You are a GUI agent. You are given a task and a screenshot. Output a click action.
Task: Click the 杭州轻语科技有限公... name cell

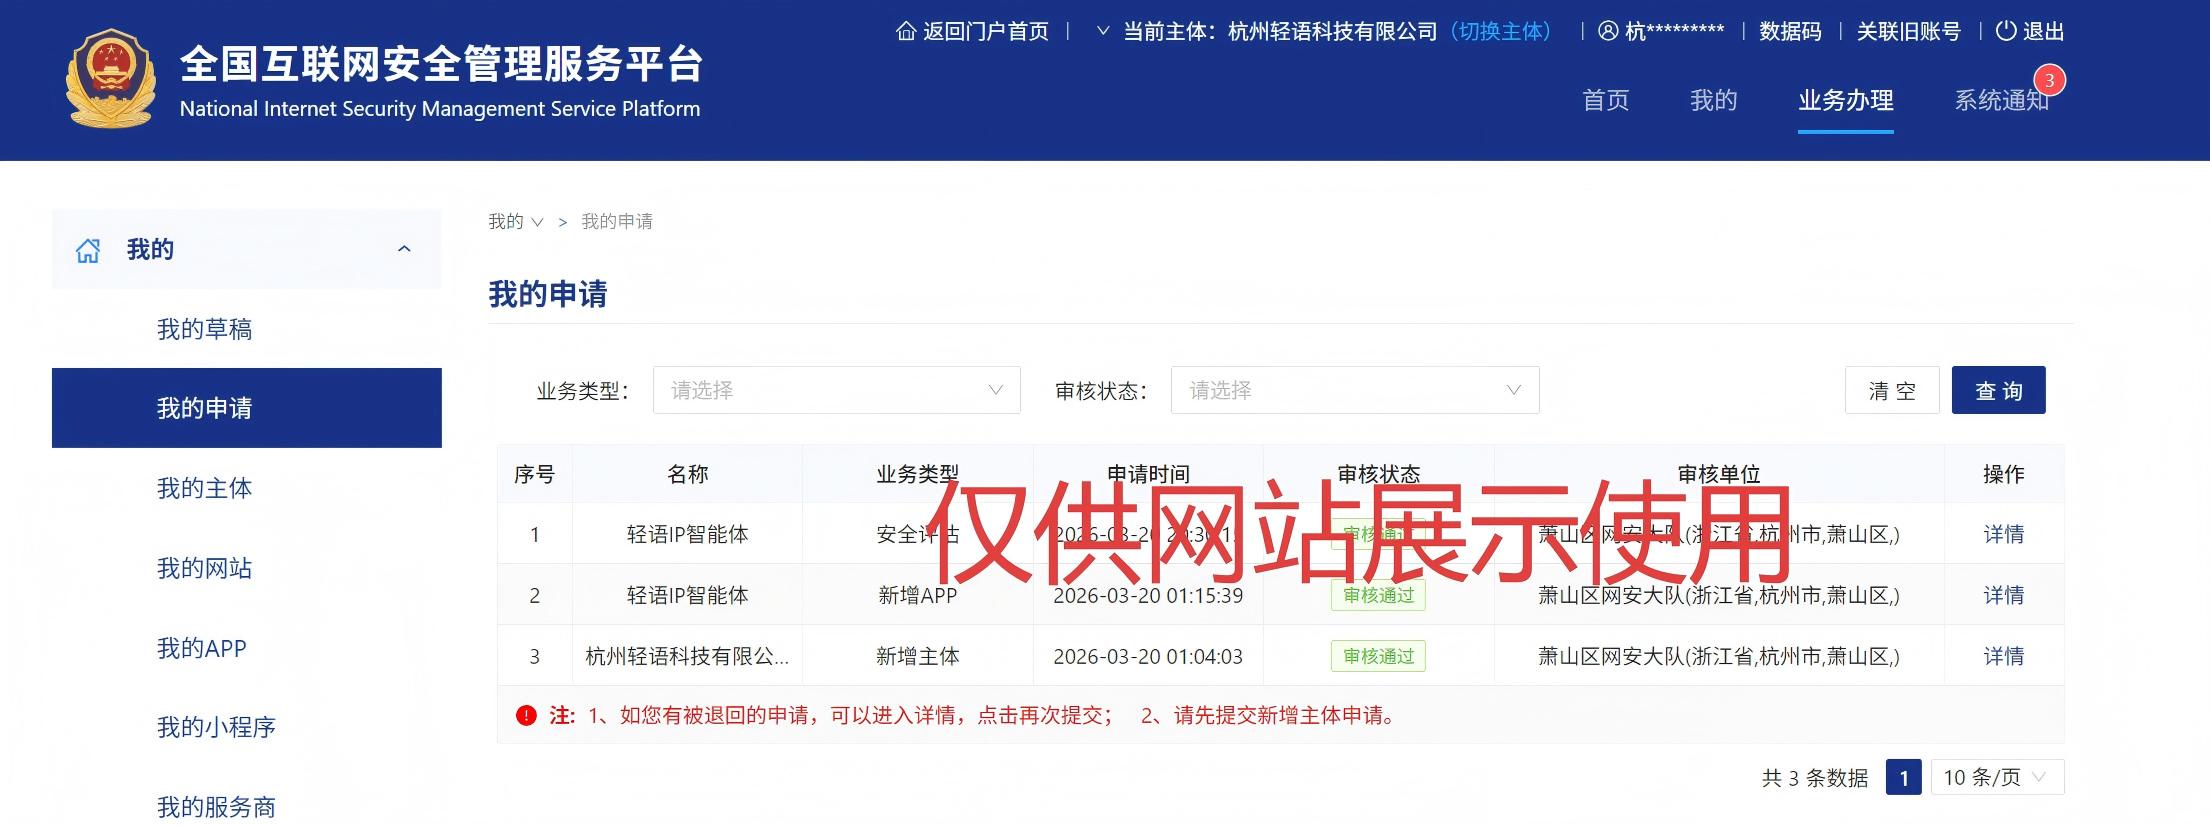click(687, 656)
